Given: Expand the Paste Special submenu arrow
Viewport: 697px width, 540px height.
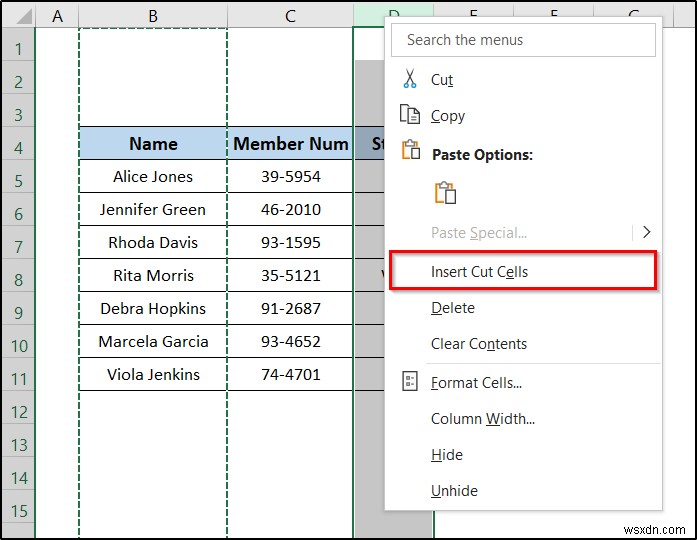Looking at the screenshot, I should (646, 232).
